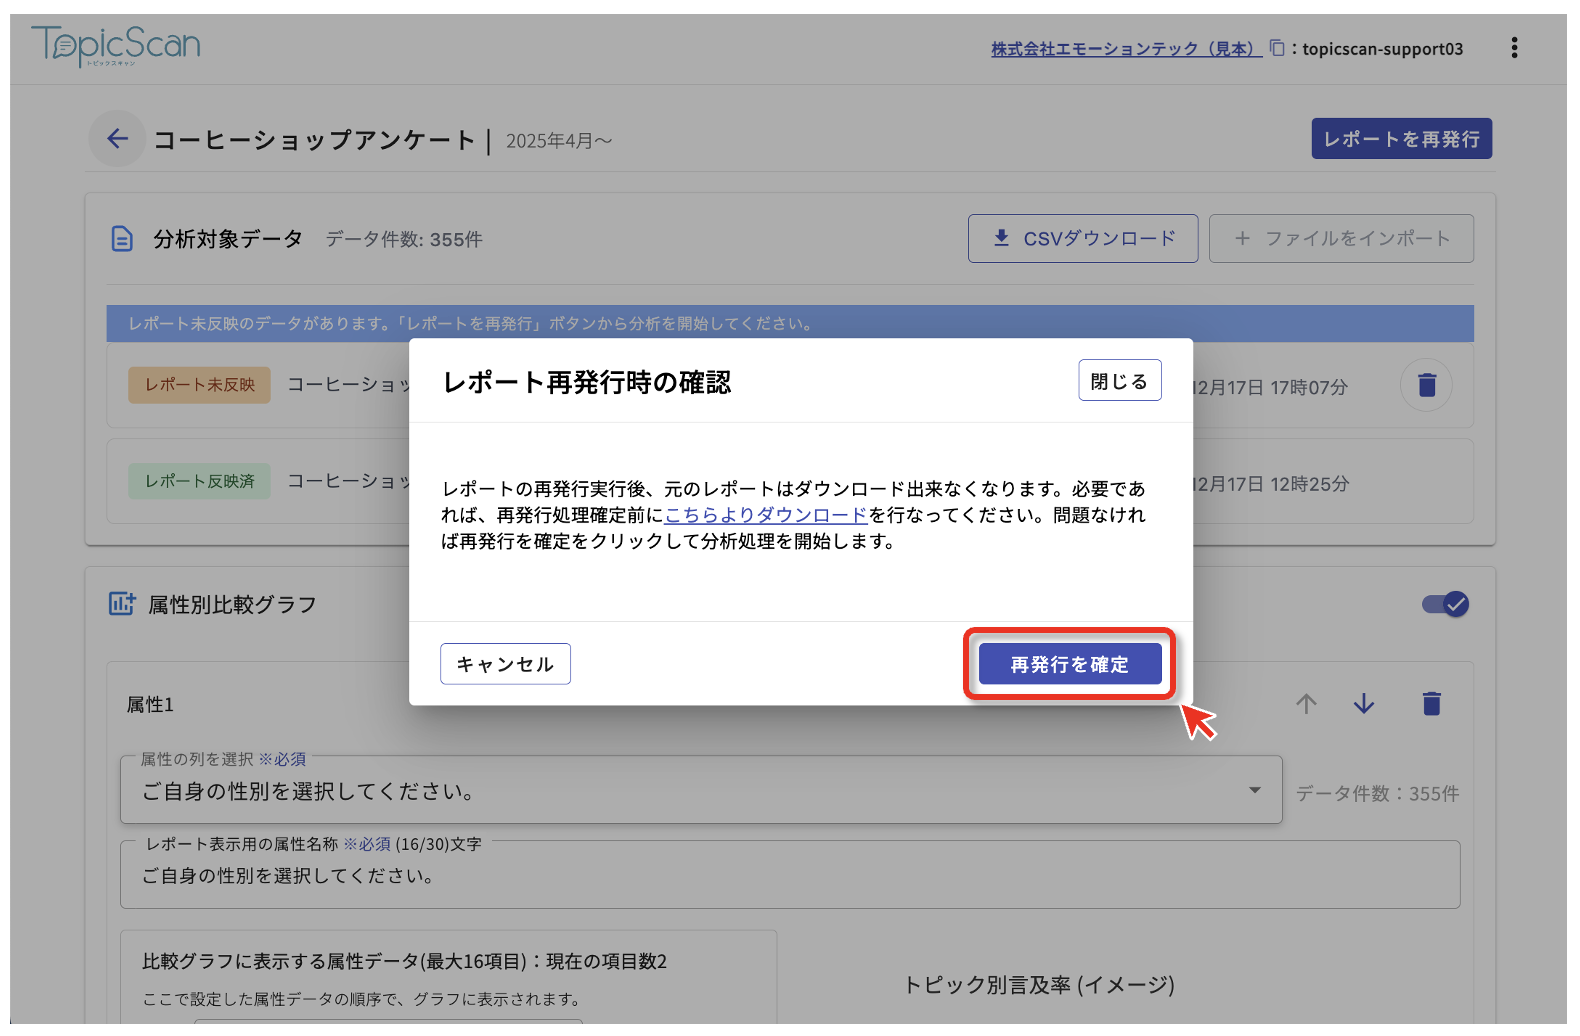This screenshot has width=1580, height=1036.
Task: Move 属性1 down with the down arrow
Action: tap(1364, 704)
